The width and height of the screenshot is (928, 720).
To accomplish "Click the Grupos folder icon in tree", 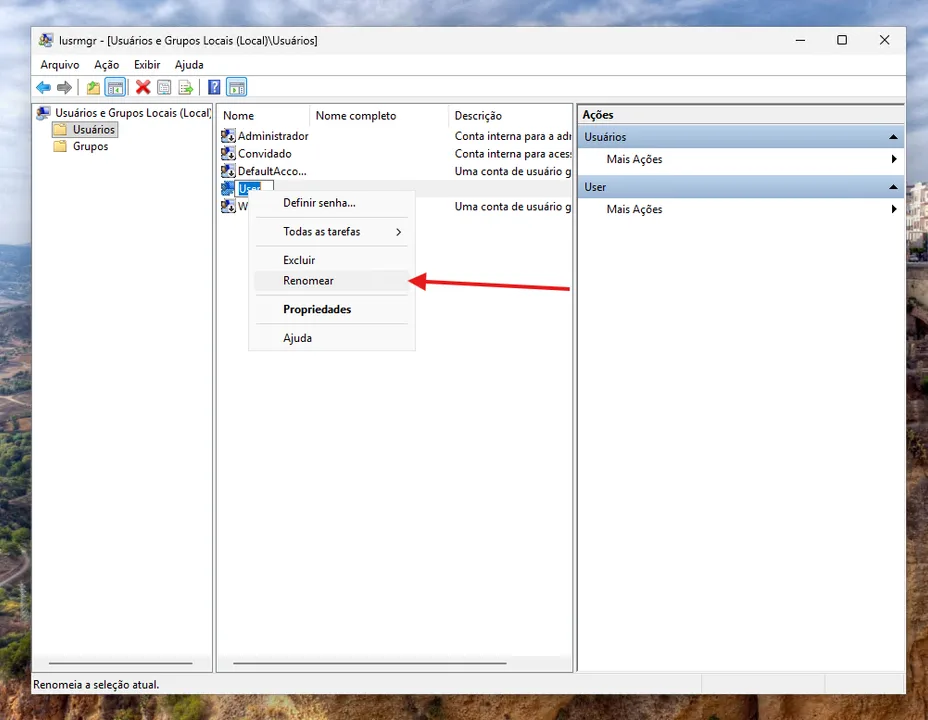I will (60, 146).
